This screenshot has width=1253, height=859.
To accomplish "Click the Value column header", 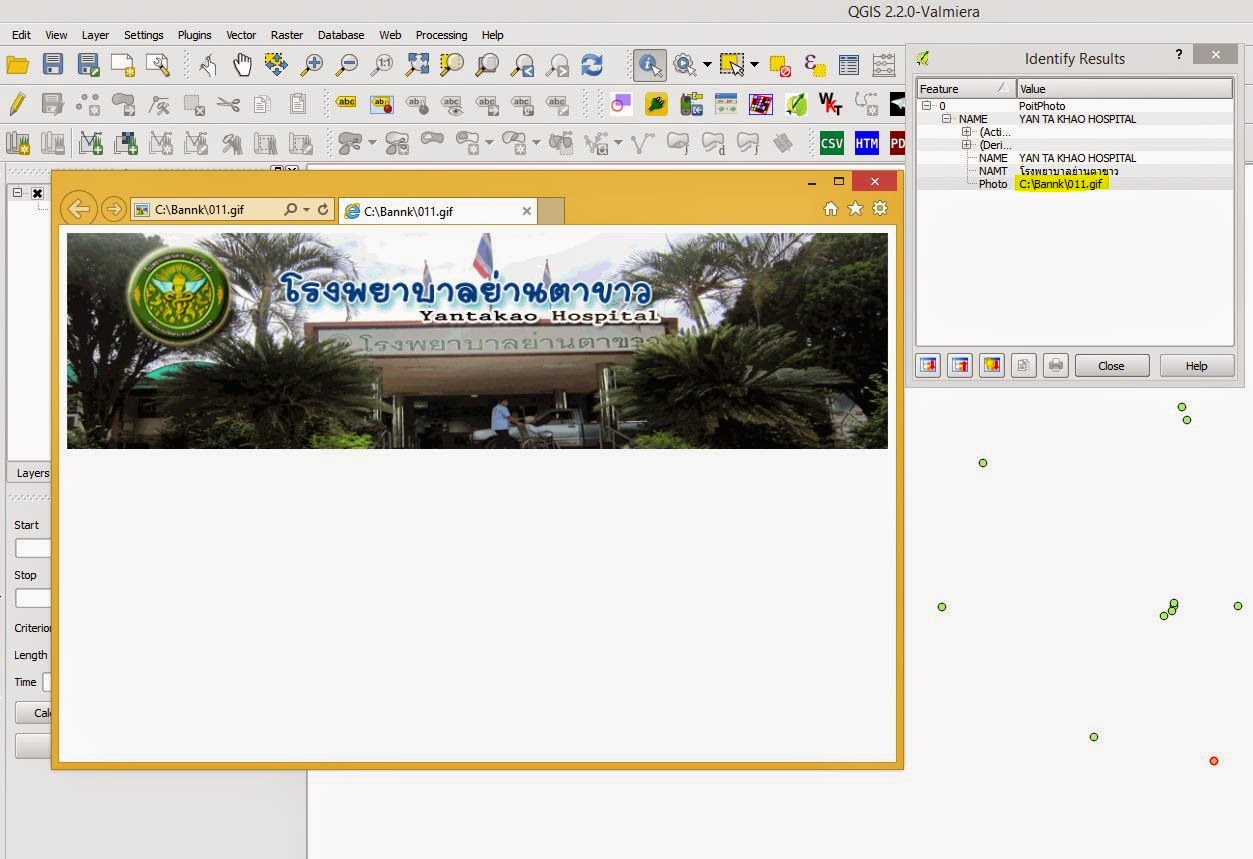I will coord(1125,89).
